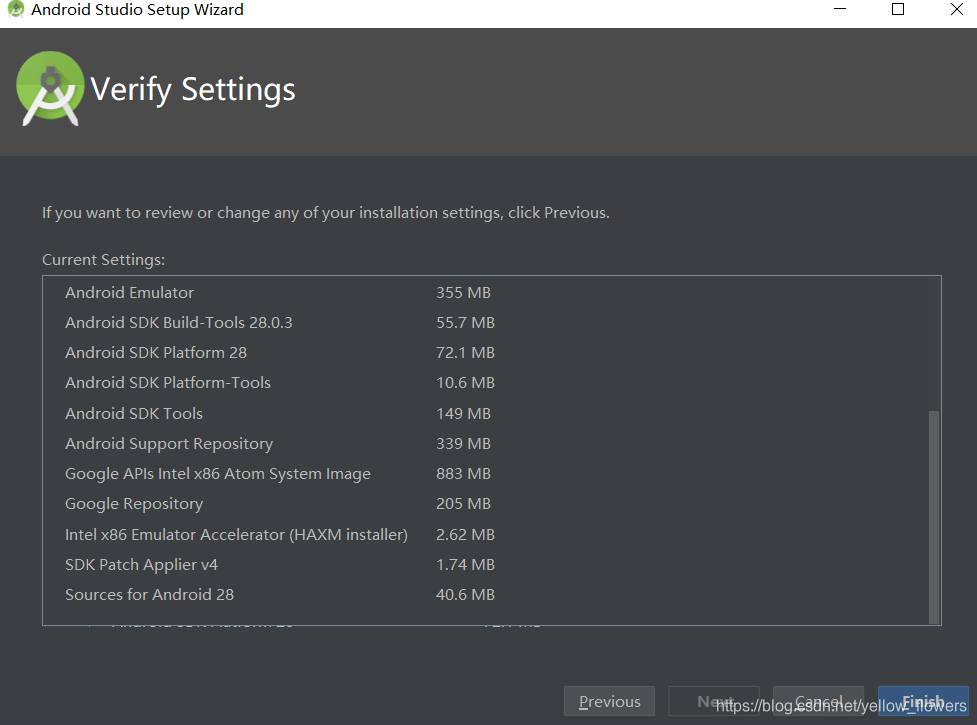Click the 55.7 MB size value

(465, 323)
